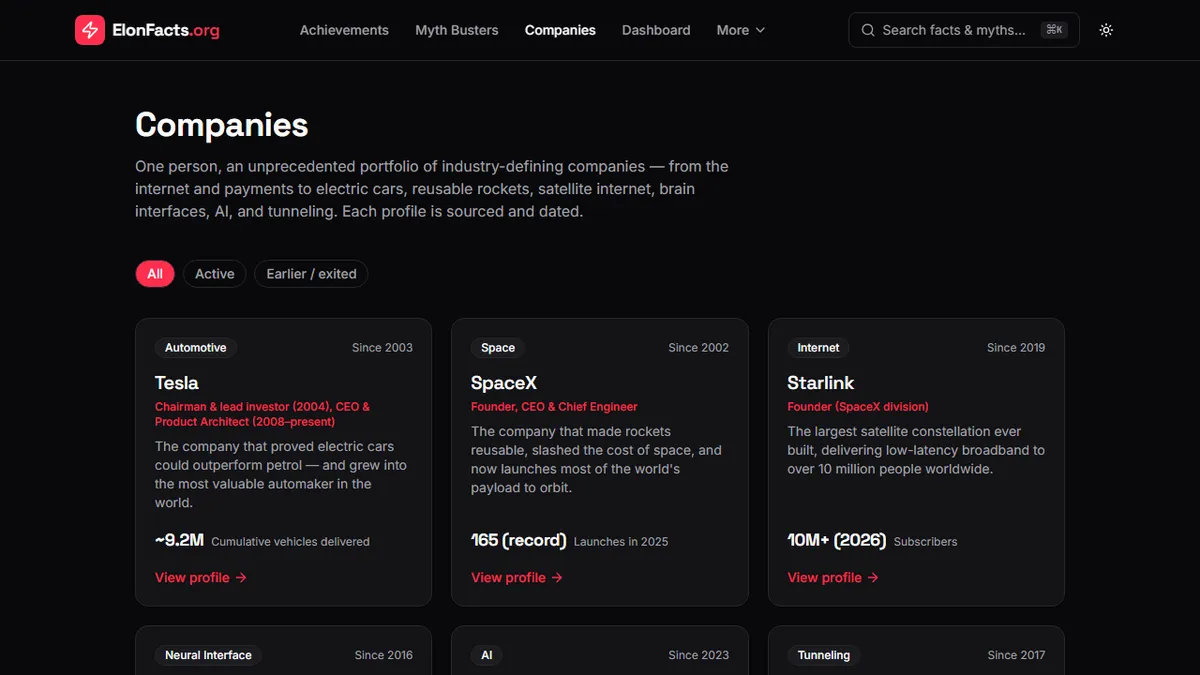Click the Automotive category tag
Screen dimensions: 1200x675
coord(196,348)
